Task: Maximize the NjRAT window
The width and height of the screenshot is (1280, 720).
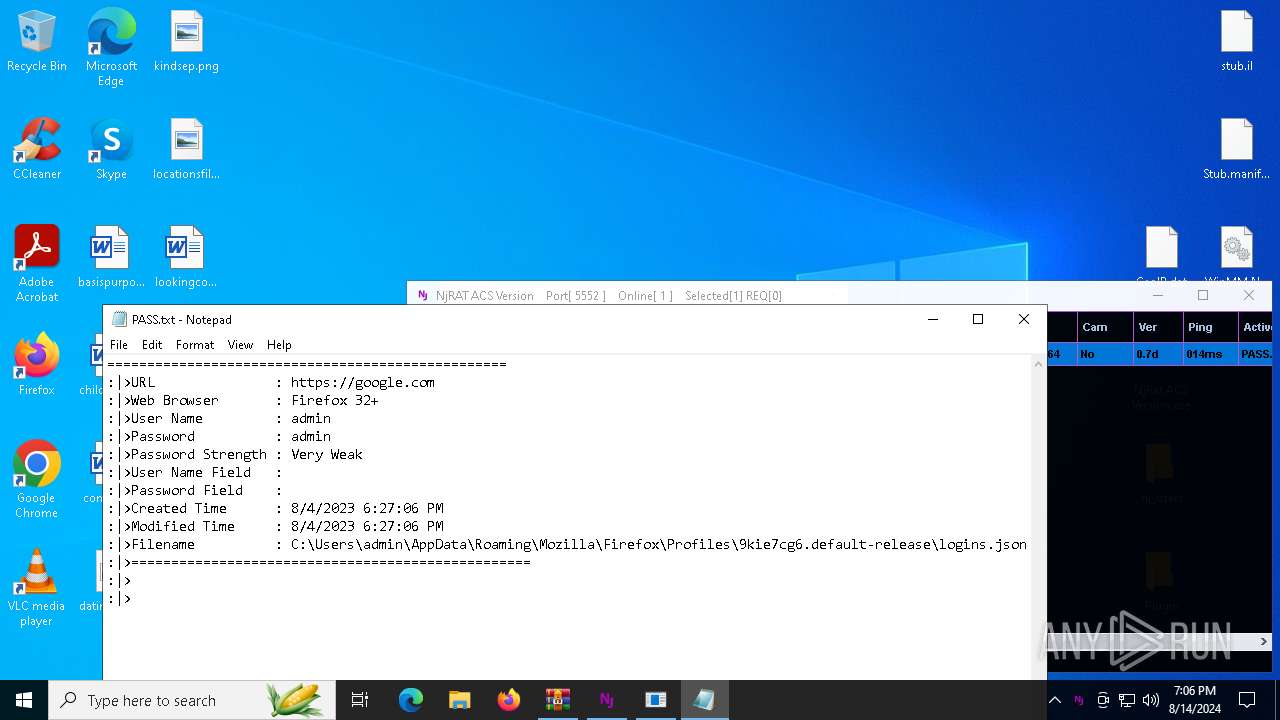Action: [1203, 295]
